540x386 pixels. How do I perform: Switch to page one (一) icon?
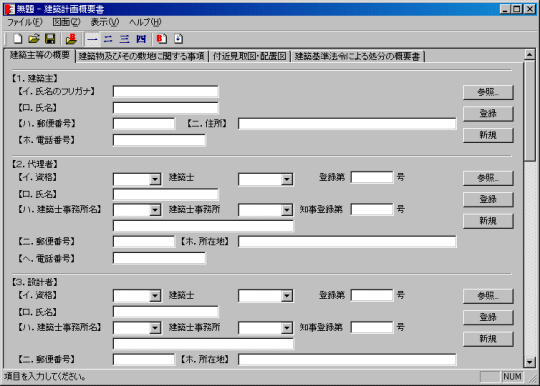coord(92,39)
